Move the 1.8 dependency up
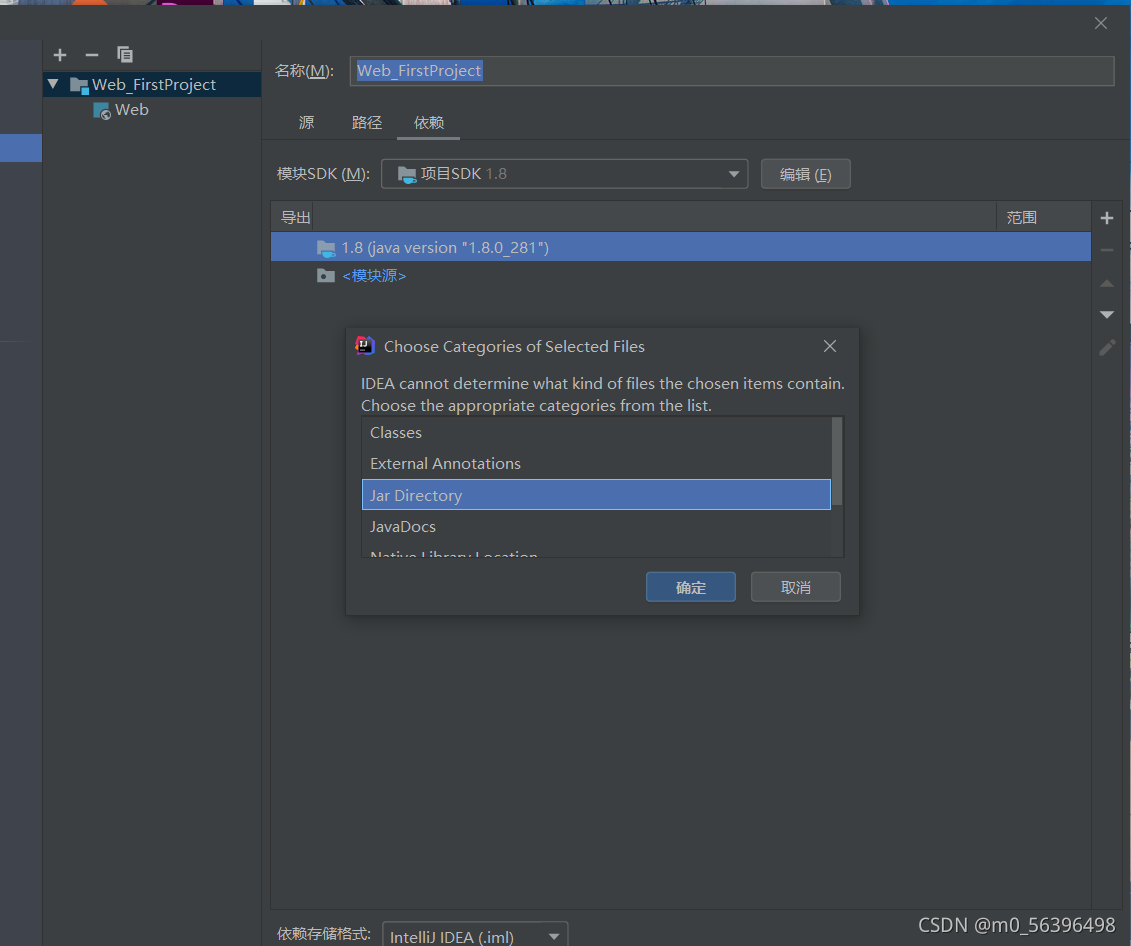1131x946 pixels. [x=1106, y=283]
